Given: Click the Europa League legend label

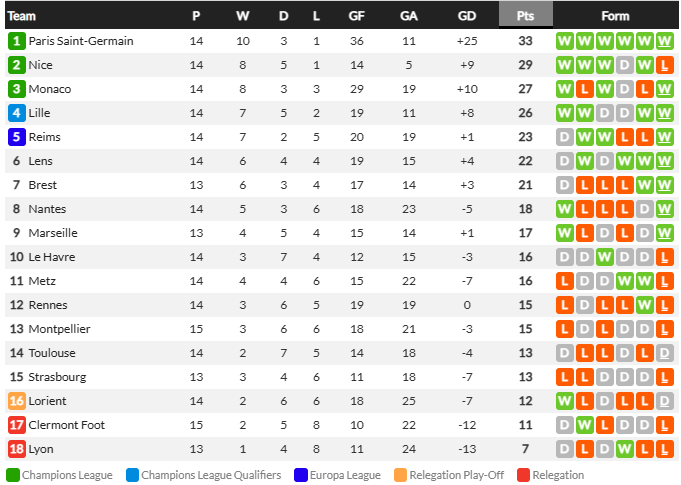Looking at the screenshot, I should 345,475.
